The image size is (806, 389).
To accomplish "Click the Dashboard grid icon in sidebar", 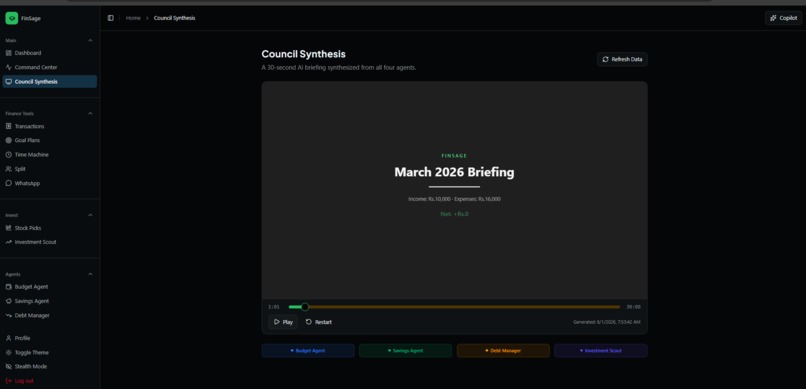I will pyautogui.click(x=8, y=53).
